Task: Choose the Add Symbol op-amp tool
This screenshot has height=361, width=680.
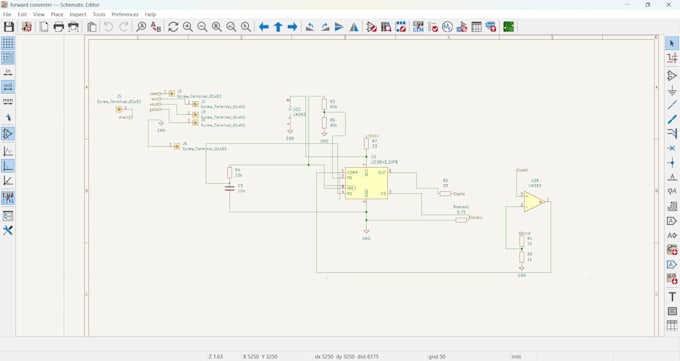Action: tap(672, 75)
